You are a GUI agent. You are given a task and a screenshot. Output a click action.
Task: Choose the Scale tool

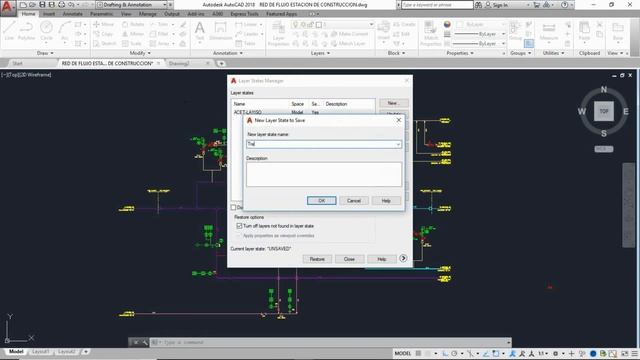131,43
